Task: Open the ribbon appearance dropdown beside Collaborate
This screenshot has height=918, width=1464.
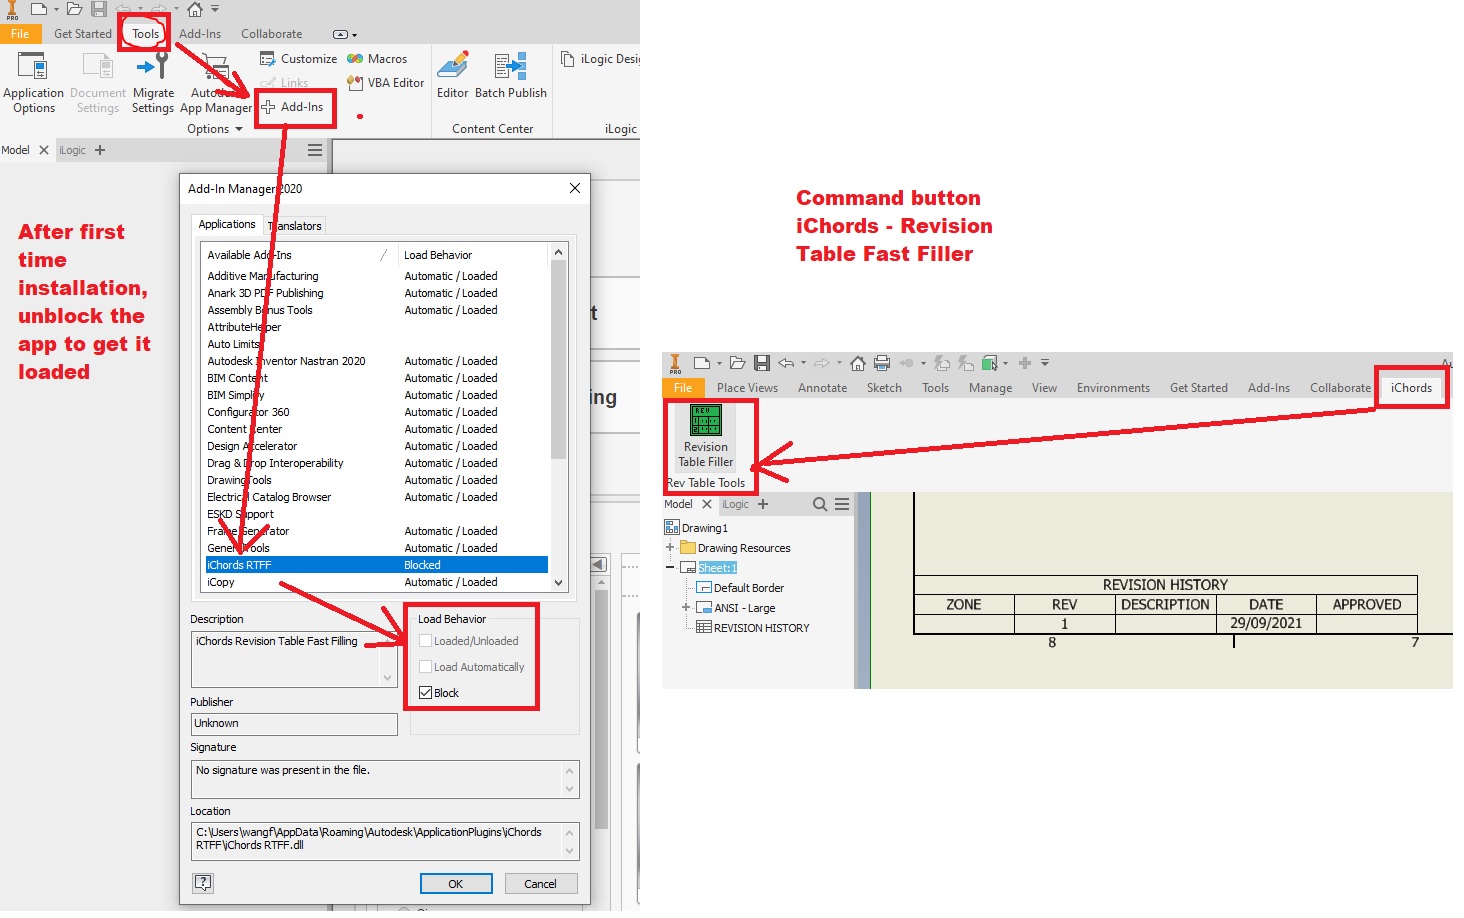Action: coord(344,34)
